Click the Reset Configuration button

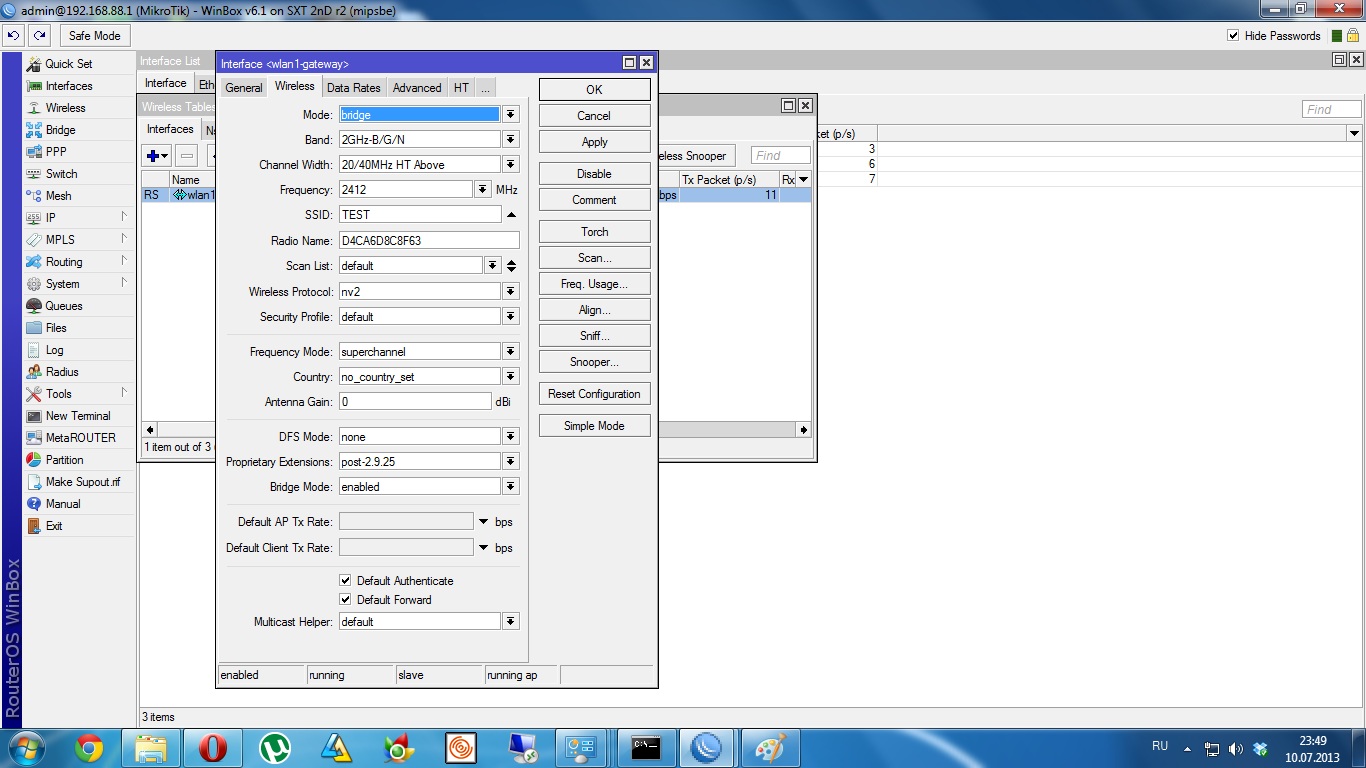point(594,394)
